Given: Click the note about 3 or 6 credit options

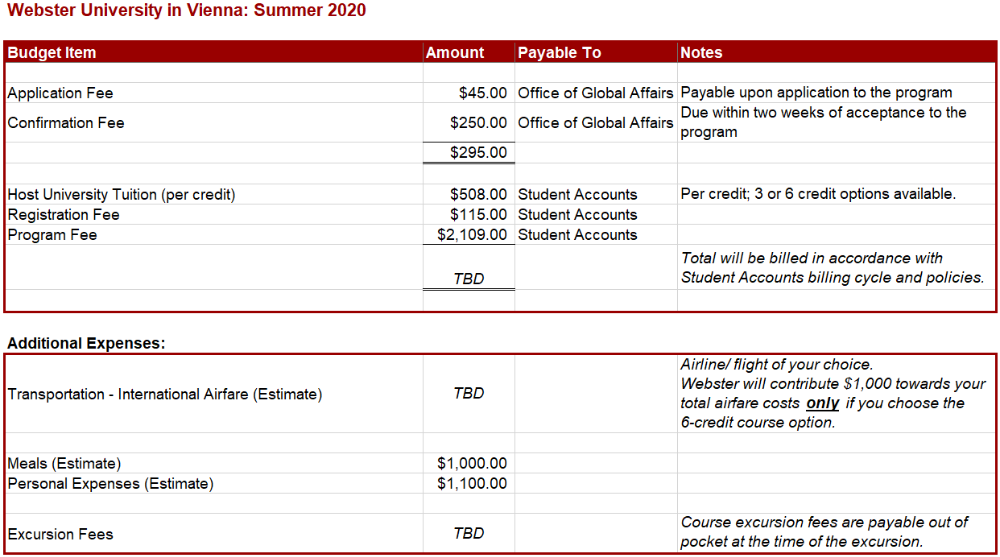Looking at the screenshot, I should point(818,194).
